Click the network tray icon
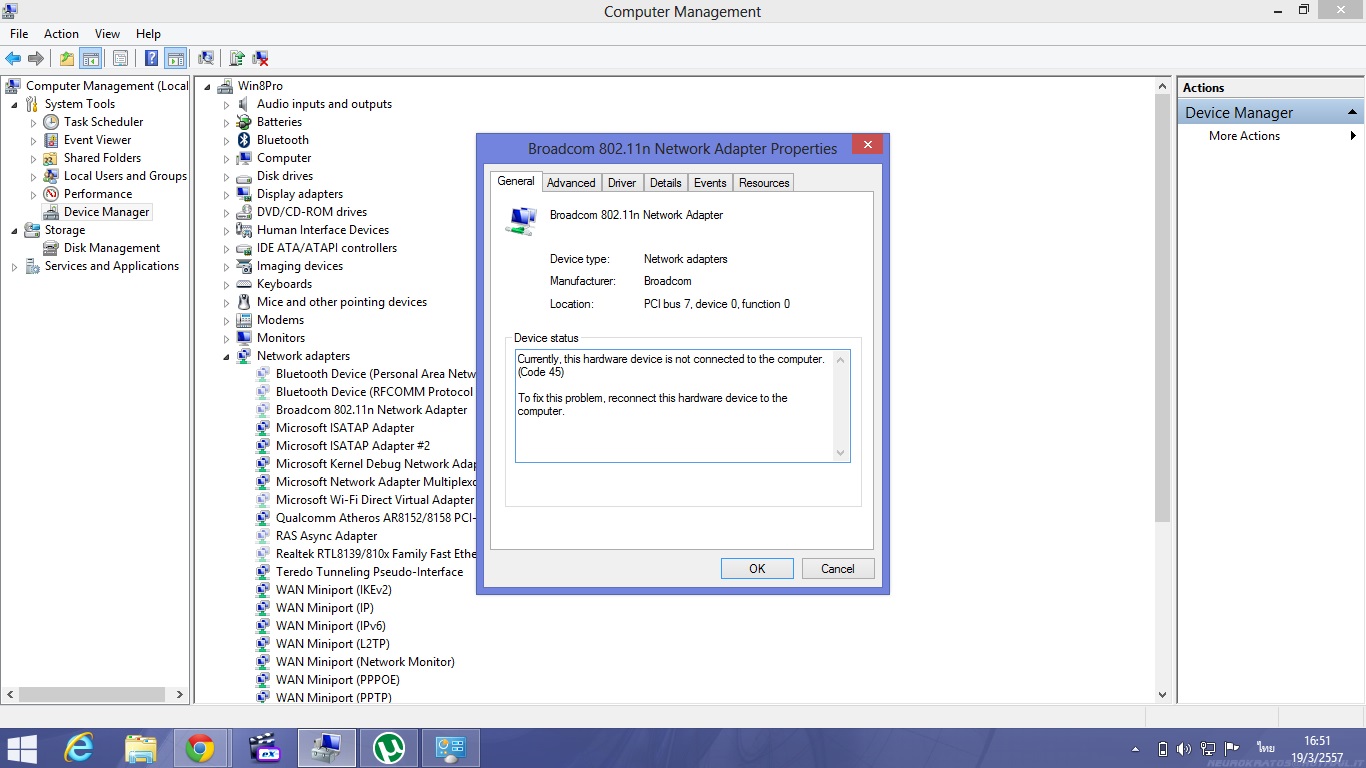The width and height of the screenshot is (1366, 768). tap(1208, 748)
